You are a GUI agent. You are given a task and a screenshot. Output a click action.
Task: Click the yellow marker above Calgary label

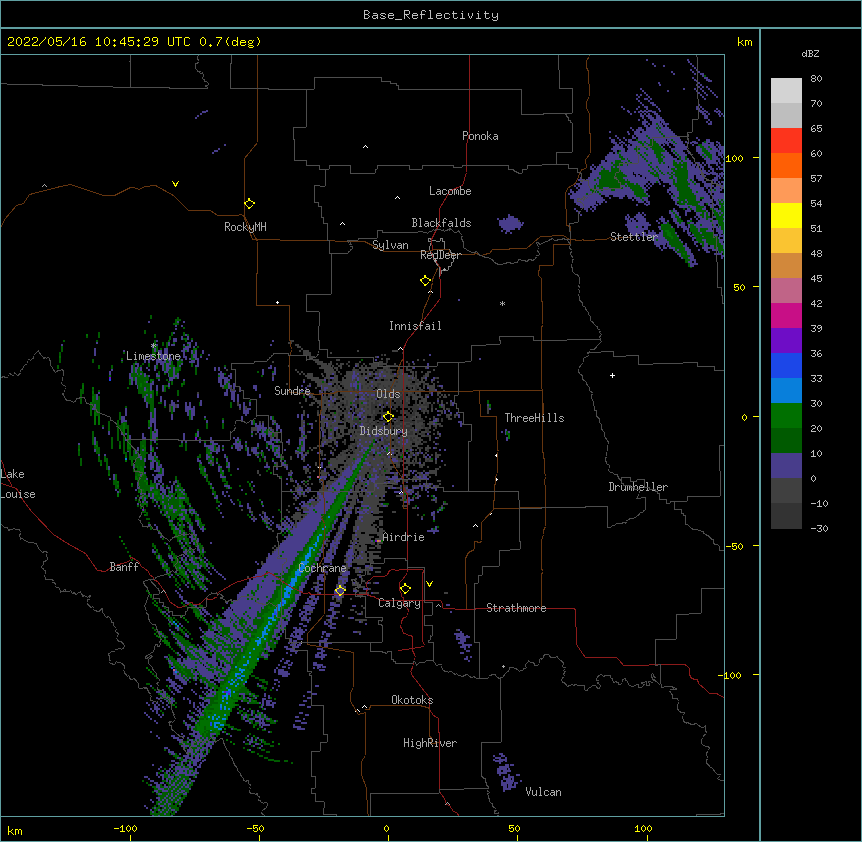click(x=405, y=589)
